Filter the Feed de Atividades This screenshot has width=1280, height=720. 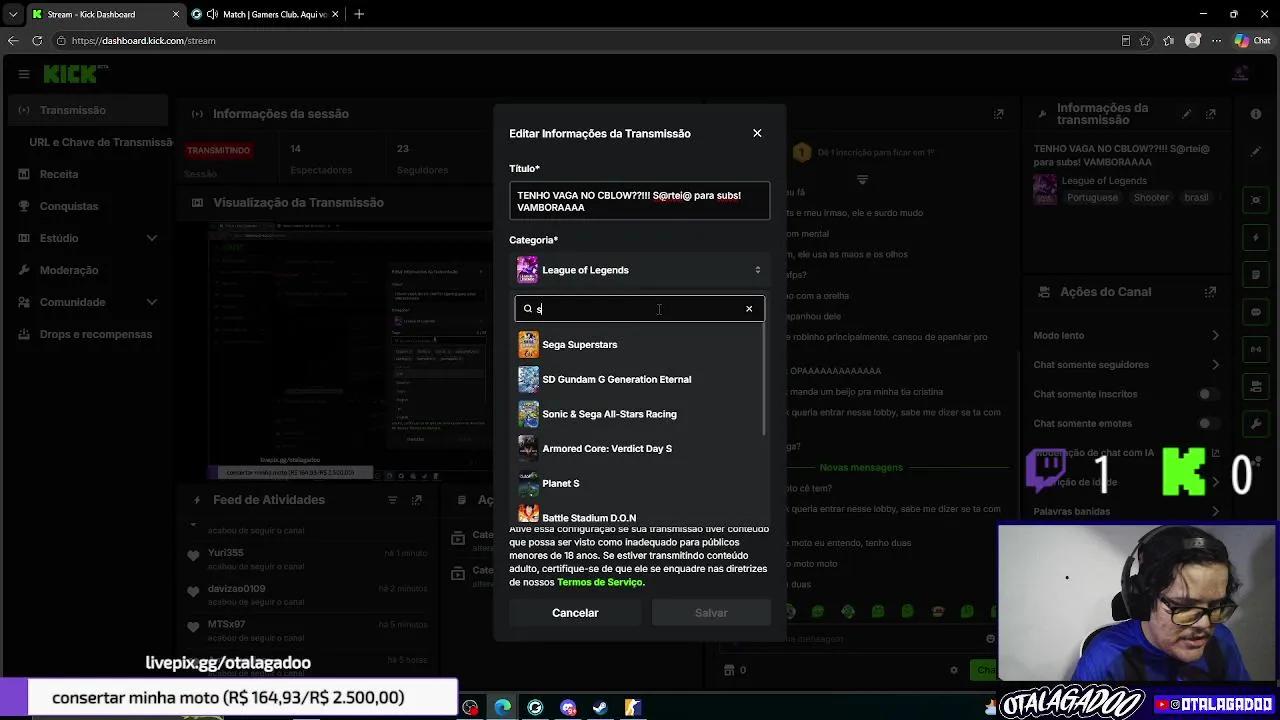(x=393, y=500)
